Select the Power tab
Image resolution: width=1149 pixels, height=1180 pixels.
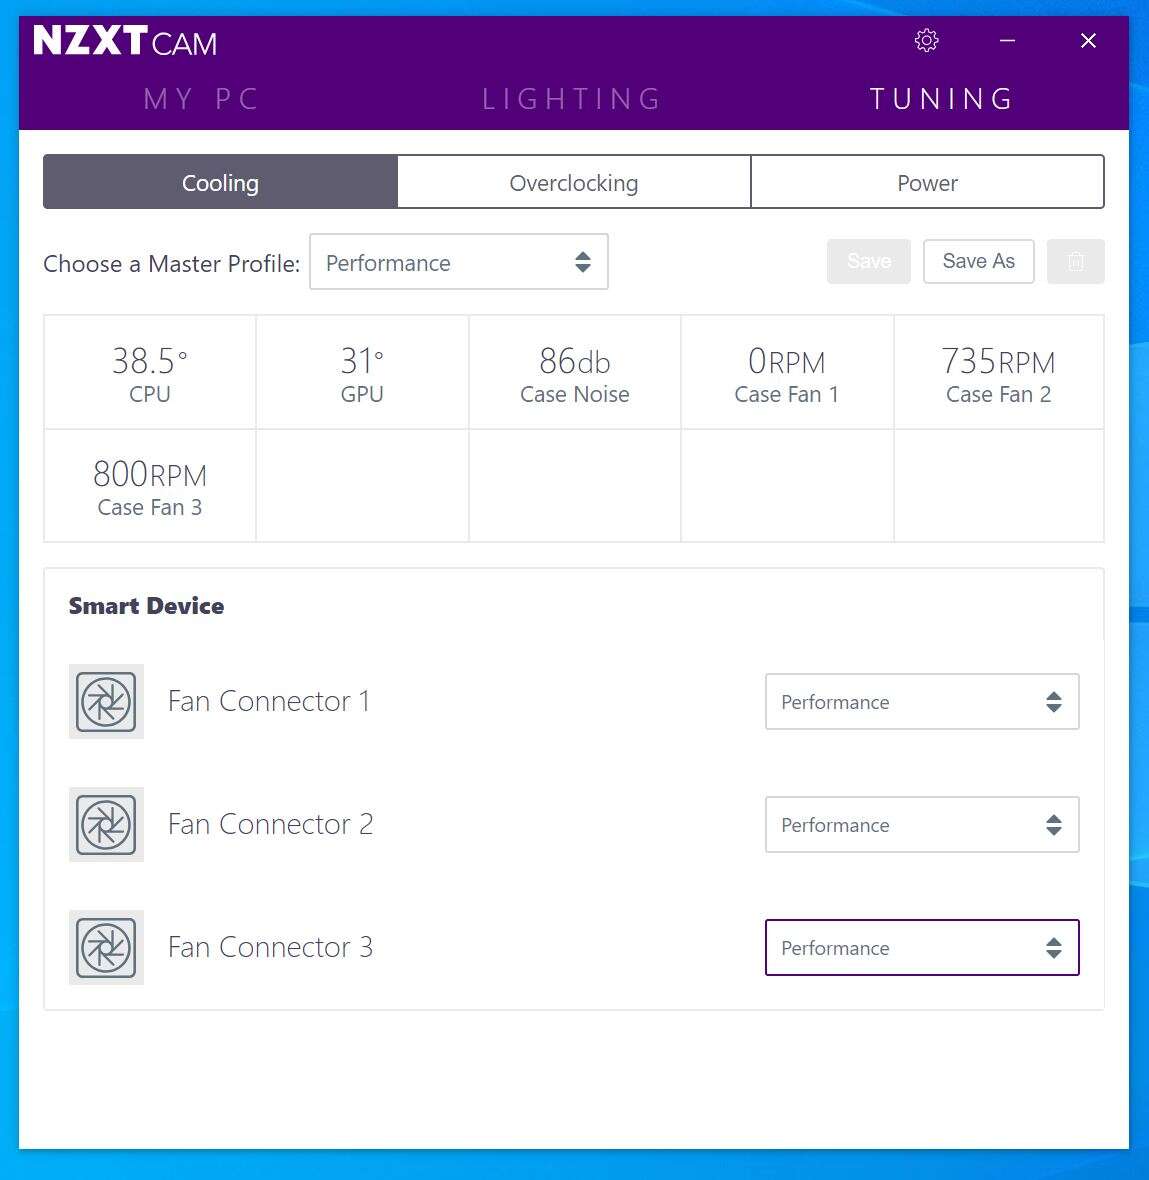(926, 182)
